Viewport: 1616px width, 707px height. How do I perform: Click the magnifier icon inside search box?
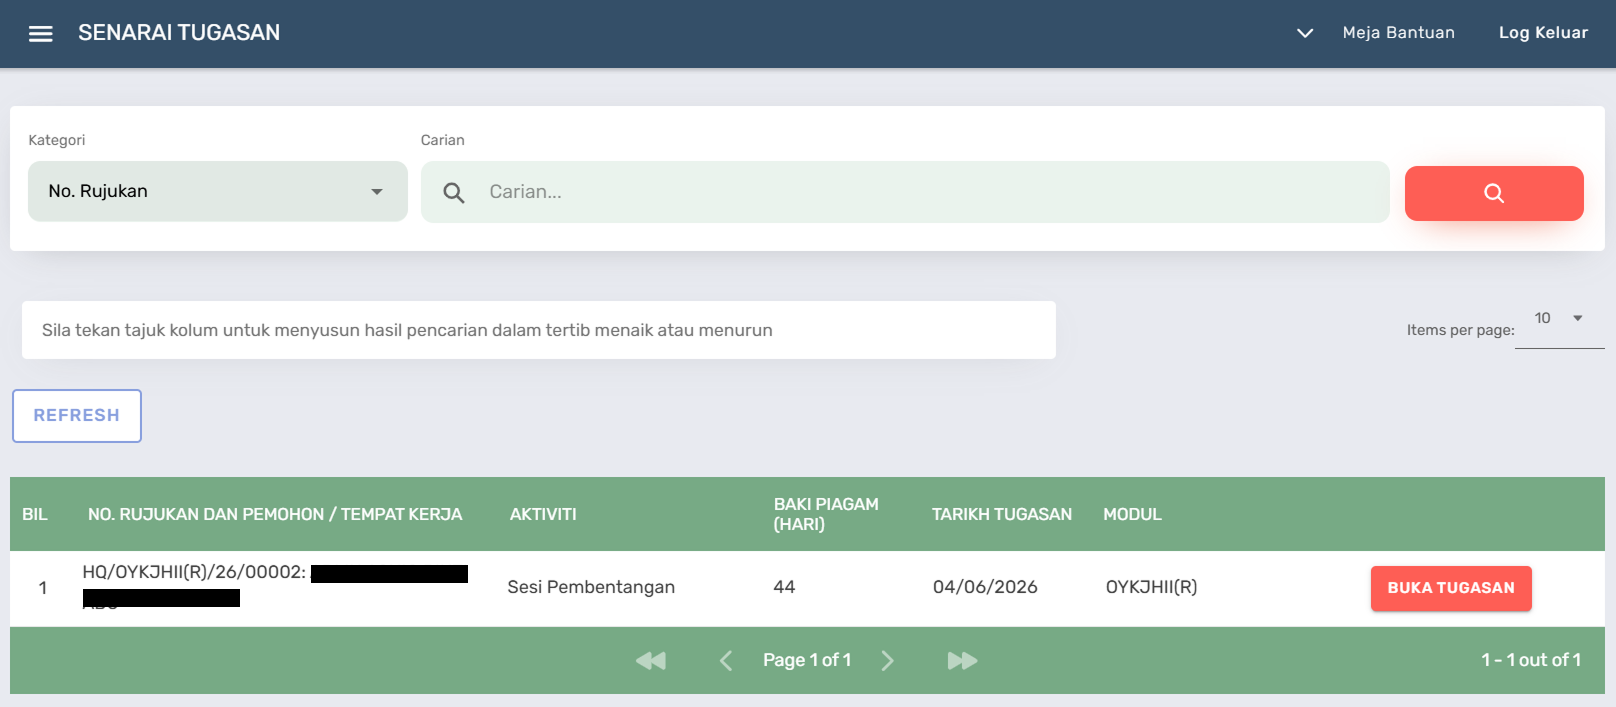454,193
